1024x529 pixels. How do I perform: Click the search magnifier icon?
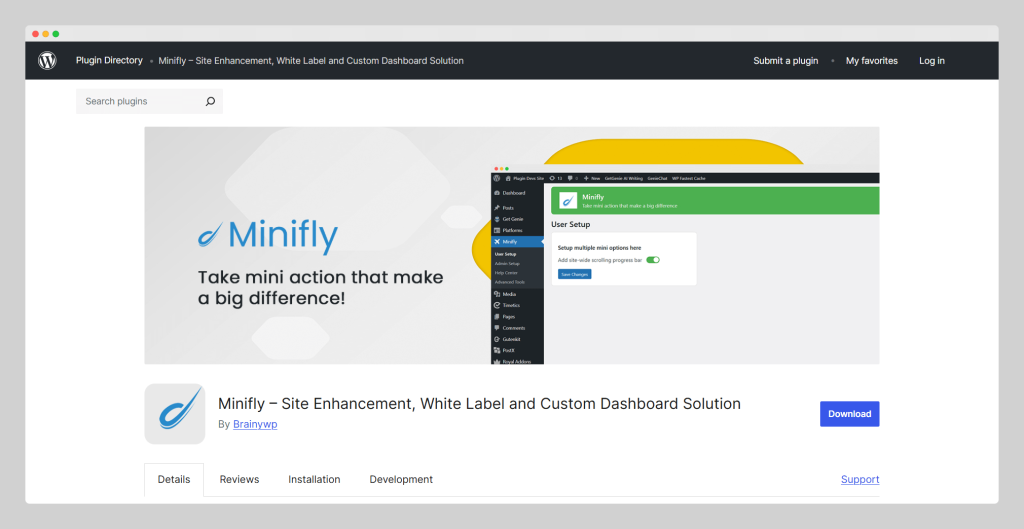click(x=210, y=101)
